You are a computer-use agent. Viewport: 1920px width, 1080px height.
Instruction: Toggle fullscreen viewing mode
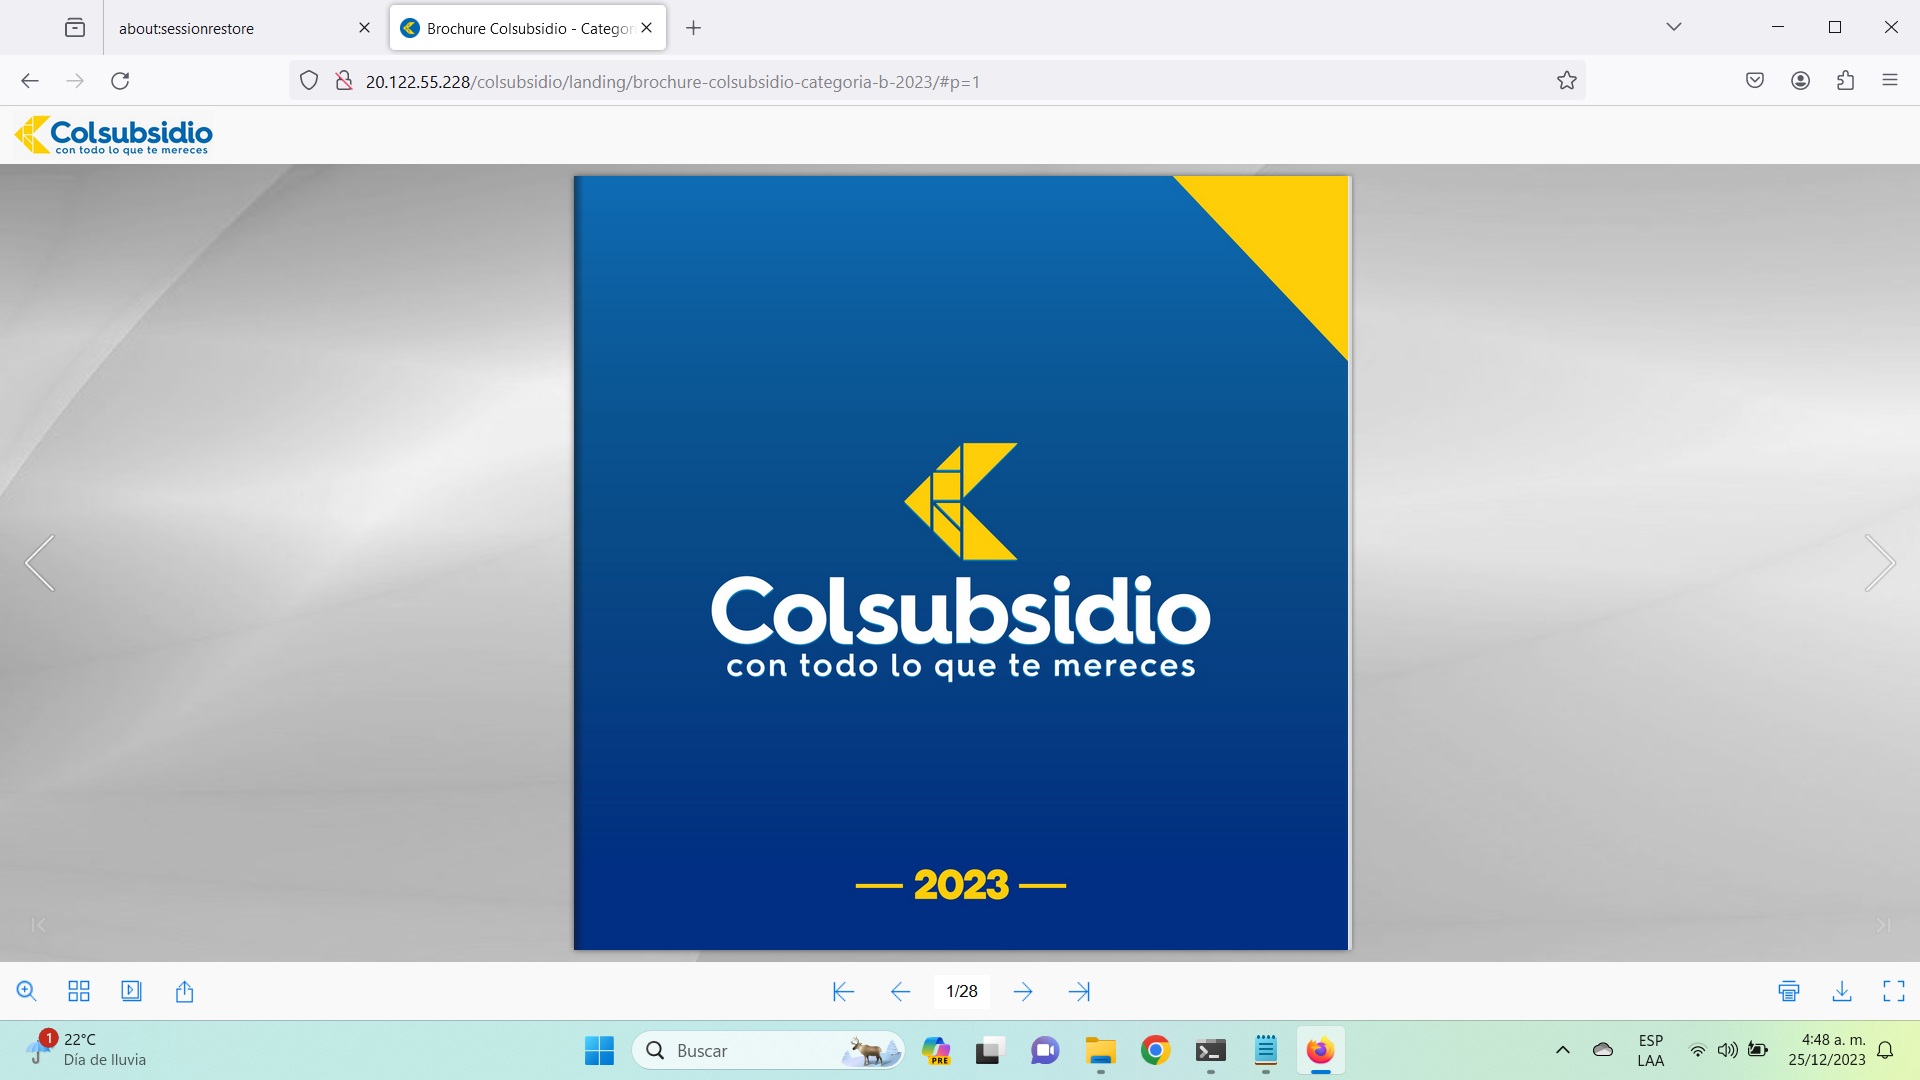click(1894, 991)
